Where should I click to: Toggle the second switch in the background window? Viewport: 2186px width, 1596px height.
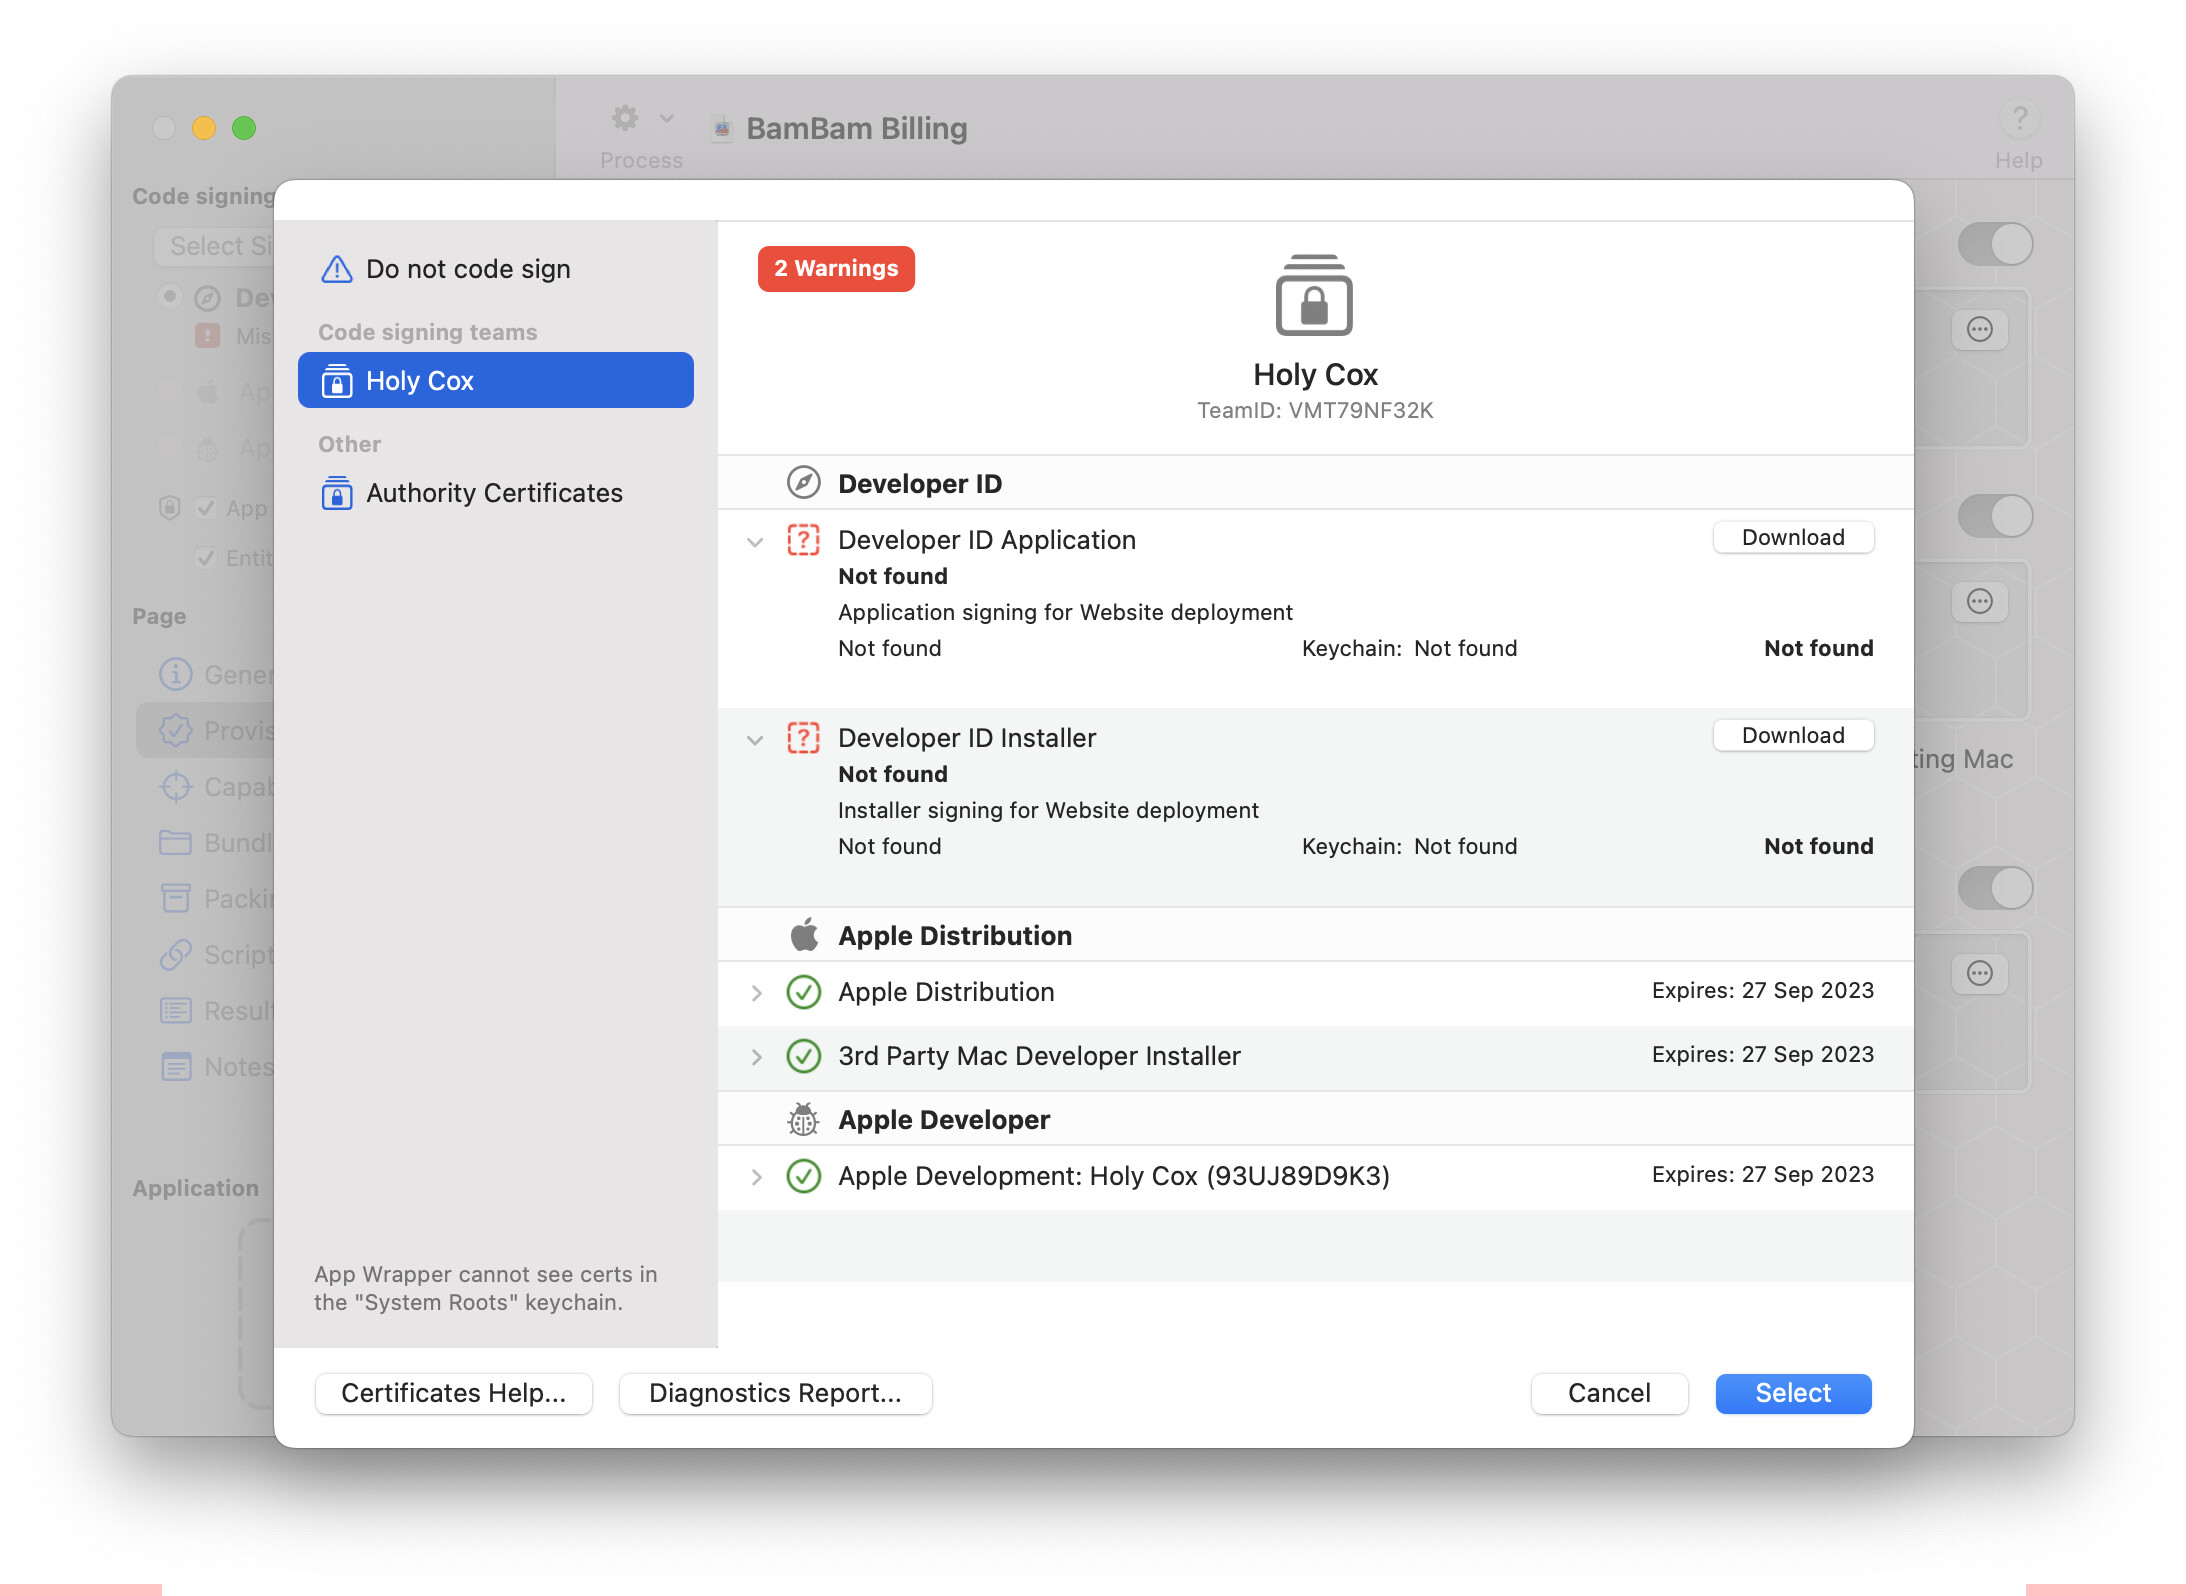(x=1995, y=516)
